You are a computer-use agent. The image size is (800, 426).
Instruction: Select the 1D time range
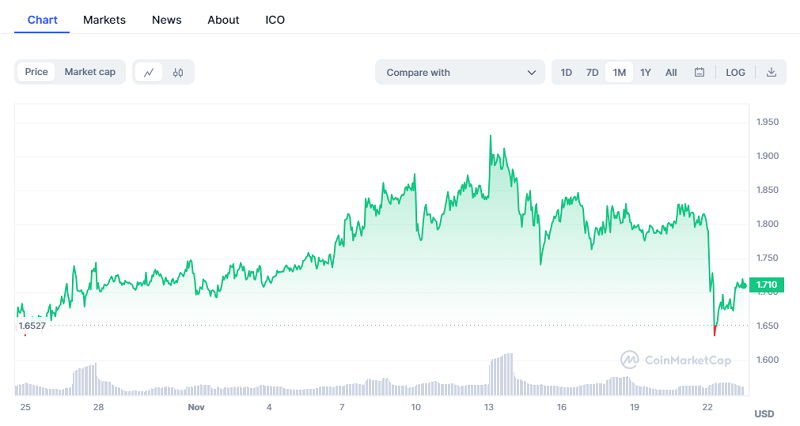(x=566, y=72)
